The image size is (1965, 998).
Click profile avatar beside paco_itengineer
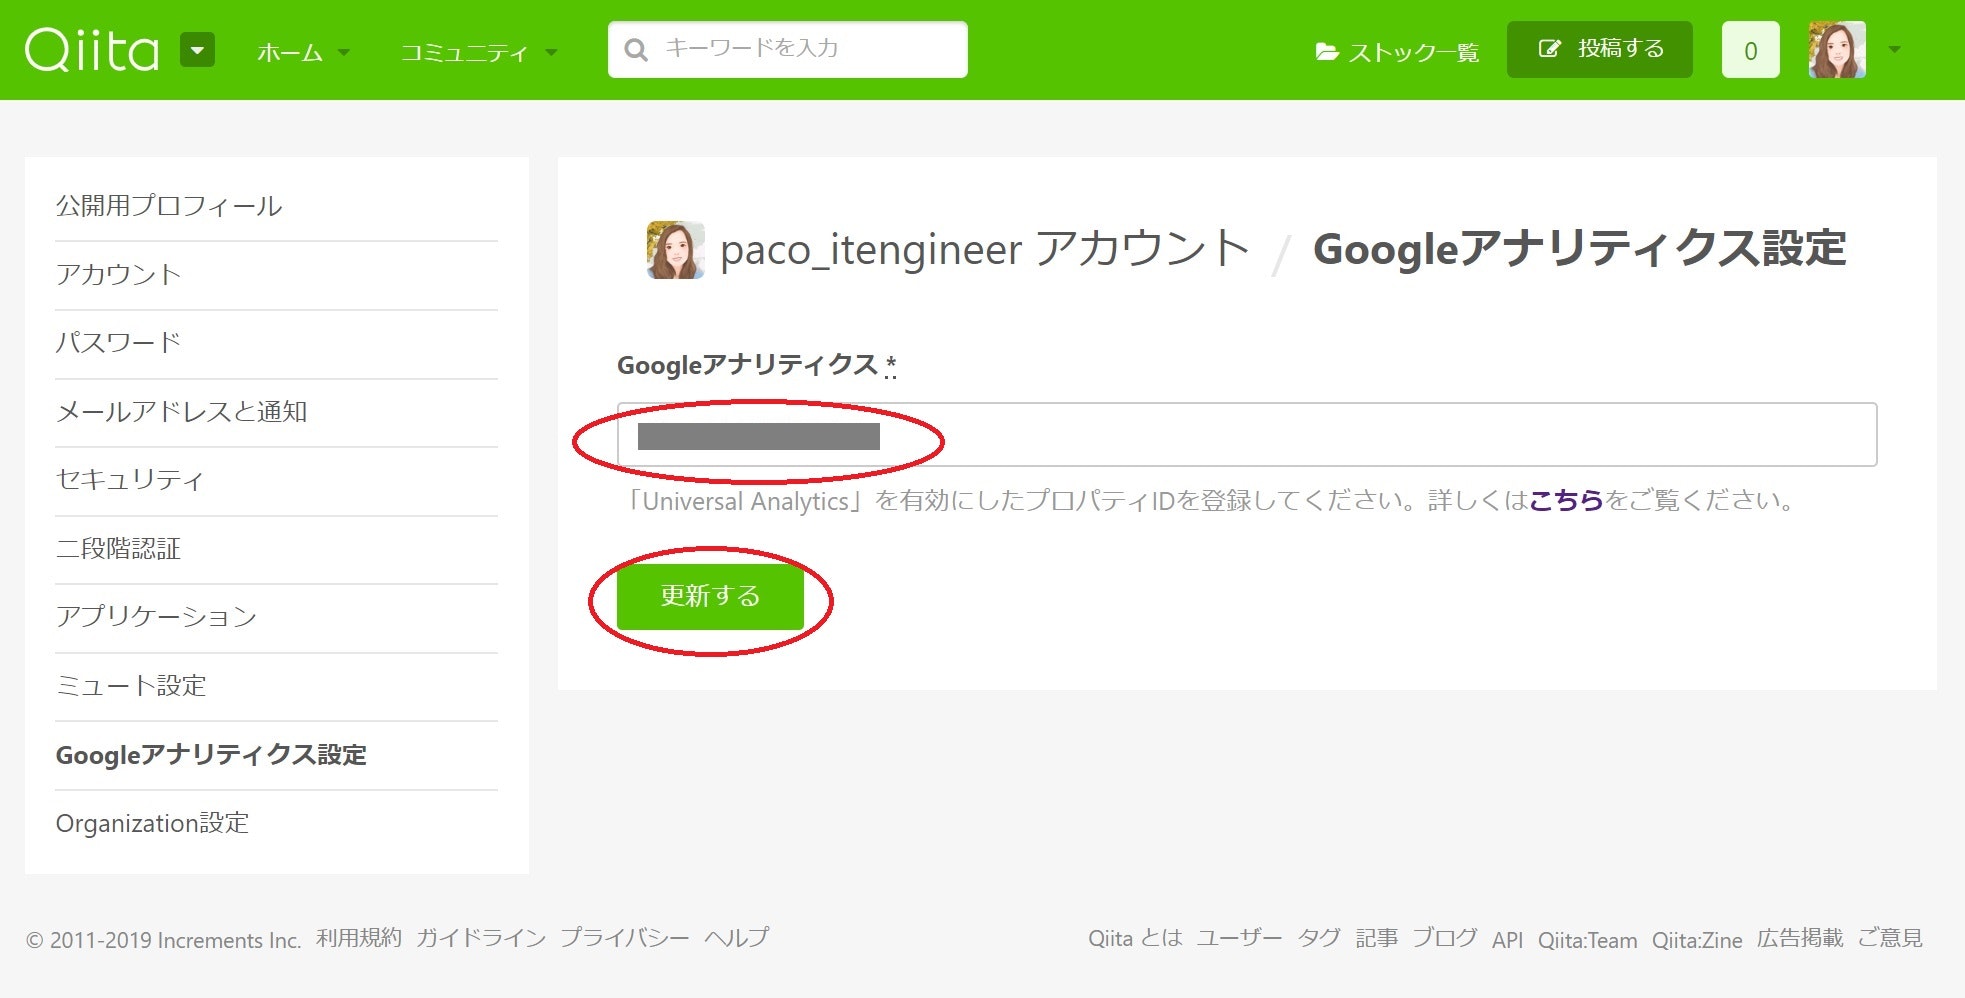[x=676, y=250]
